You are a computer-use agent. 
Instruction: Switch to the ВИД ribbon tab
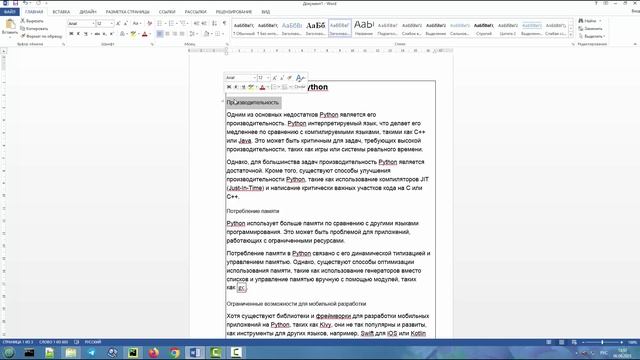[266, 12]
